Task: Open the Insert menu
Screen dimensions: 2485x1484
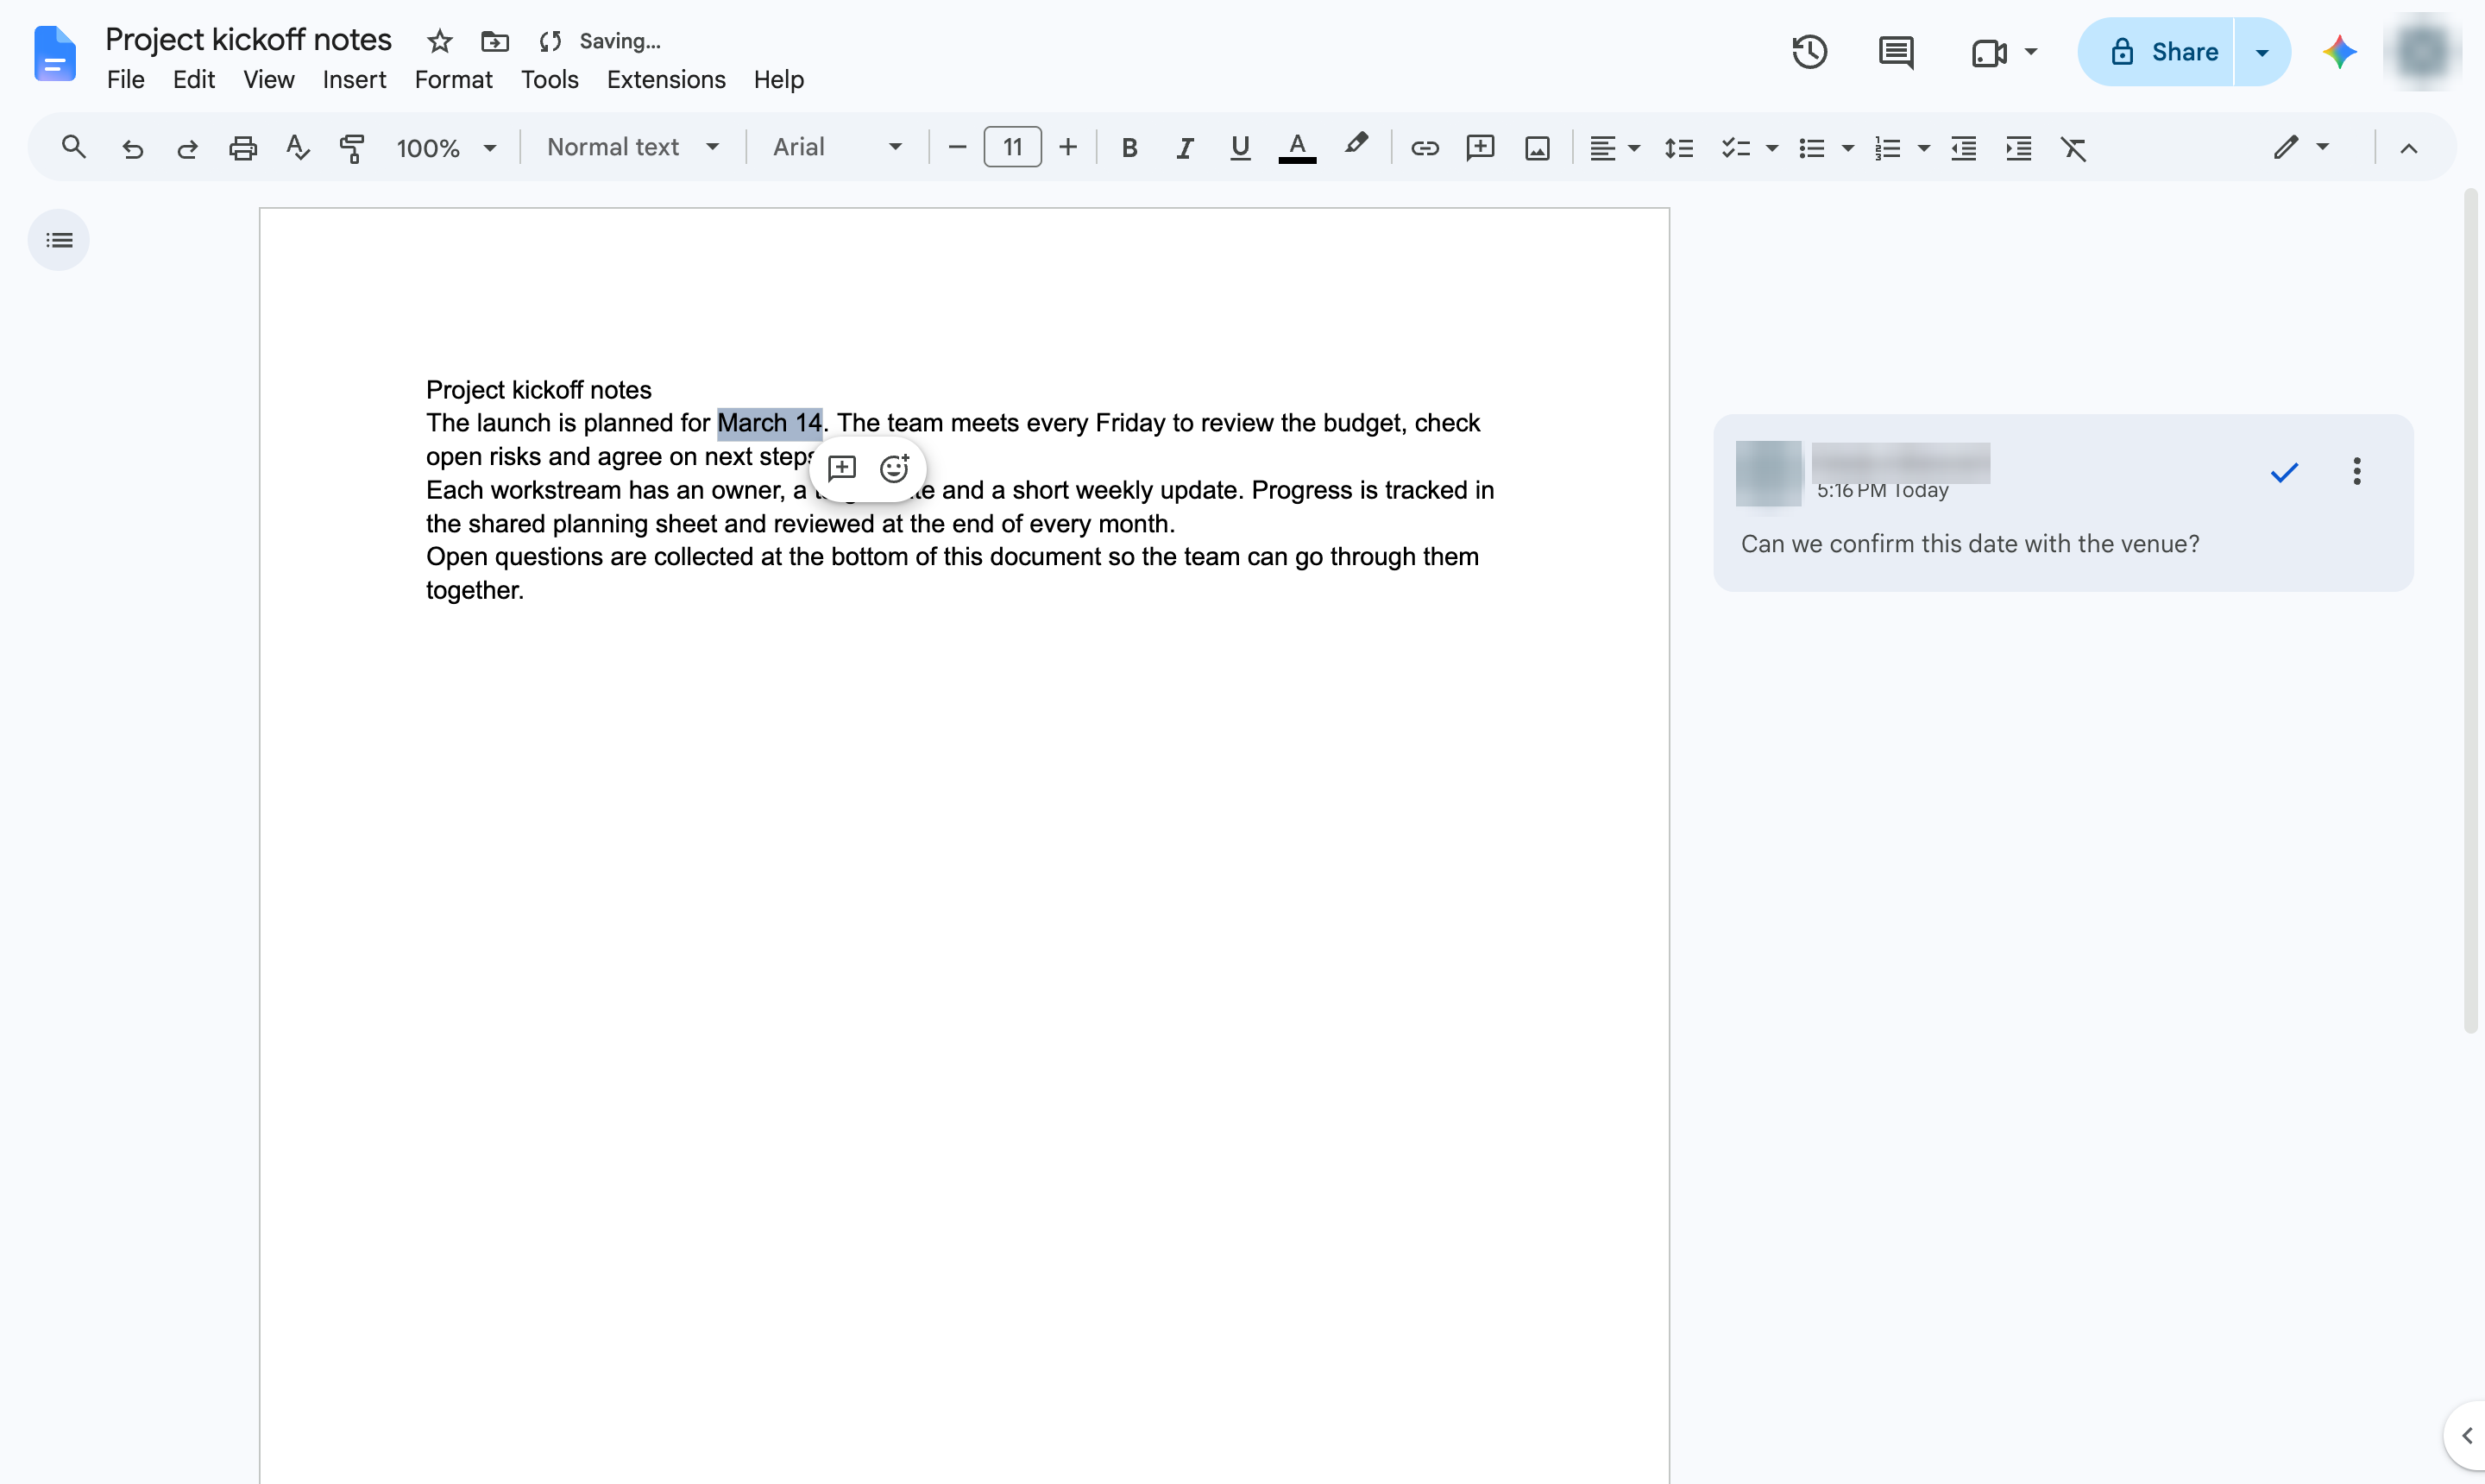Action: pyautogui.click(x=354, y=79)
